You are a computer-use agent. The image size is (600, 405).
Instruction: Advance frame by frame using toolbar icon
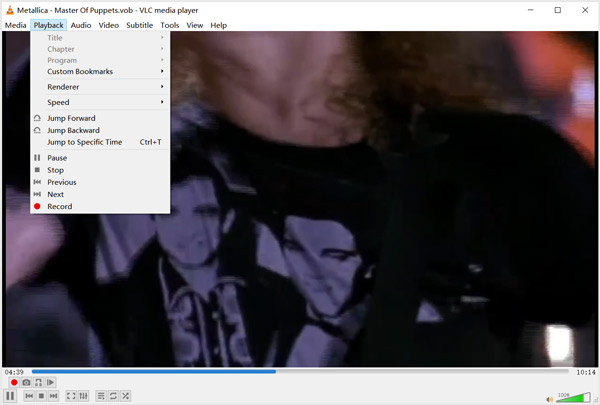(51, 382)
